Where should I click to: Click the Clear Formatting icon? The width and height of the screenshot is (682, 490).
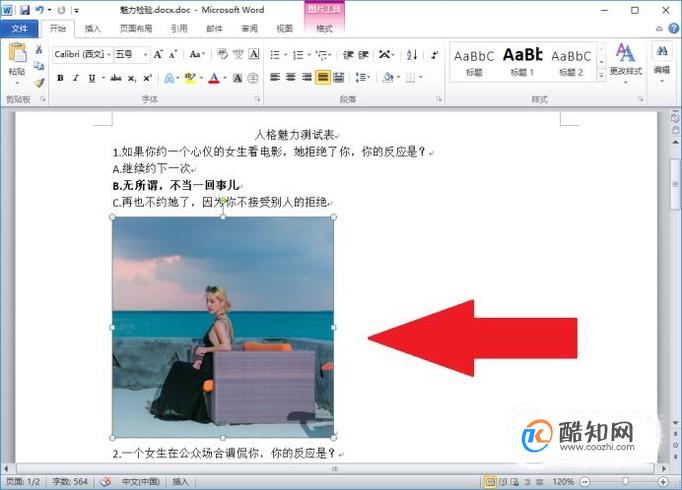click(222, 54)
